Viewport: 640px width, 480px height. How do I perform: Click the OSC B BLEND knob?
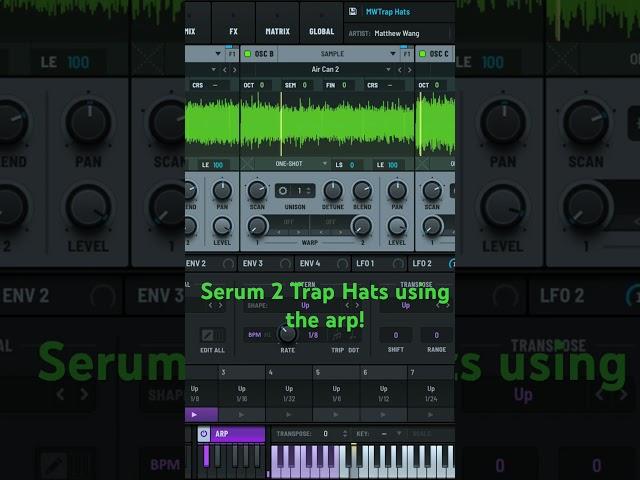pyautogui.click(x=362, y=191)
